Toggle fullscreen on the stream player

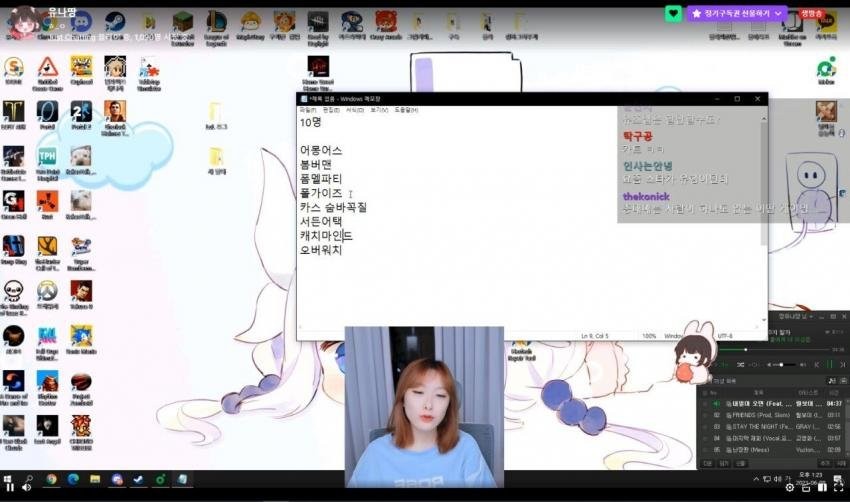838,487
